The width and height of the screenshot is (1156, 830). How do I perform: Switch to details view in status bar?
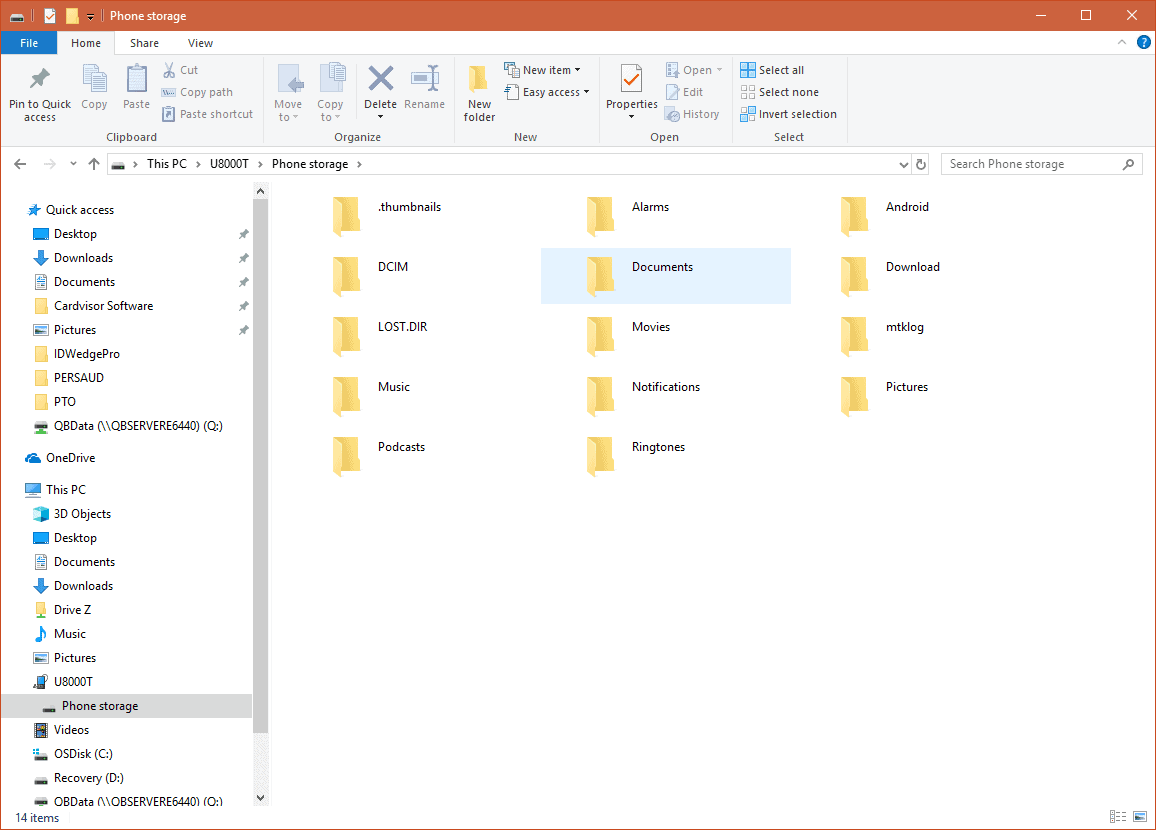[1118, 817]
